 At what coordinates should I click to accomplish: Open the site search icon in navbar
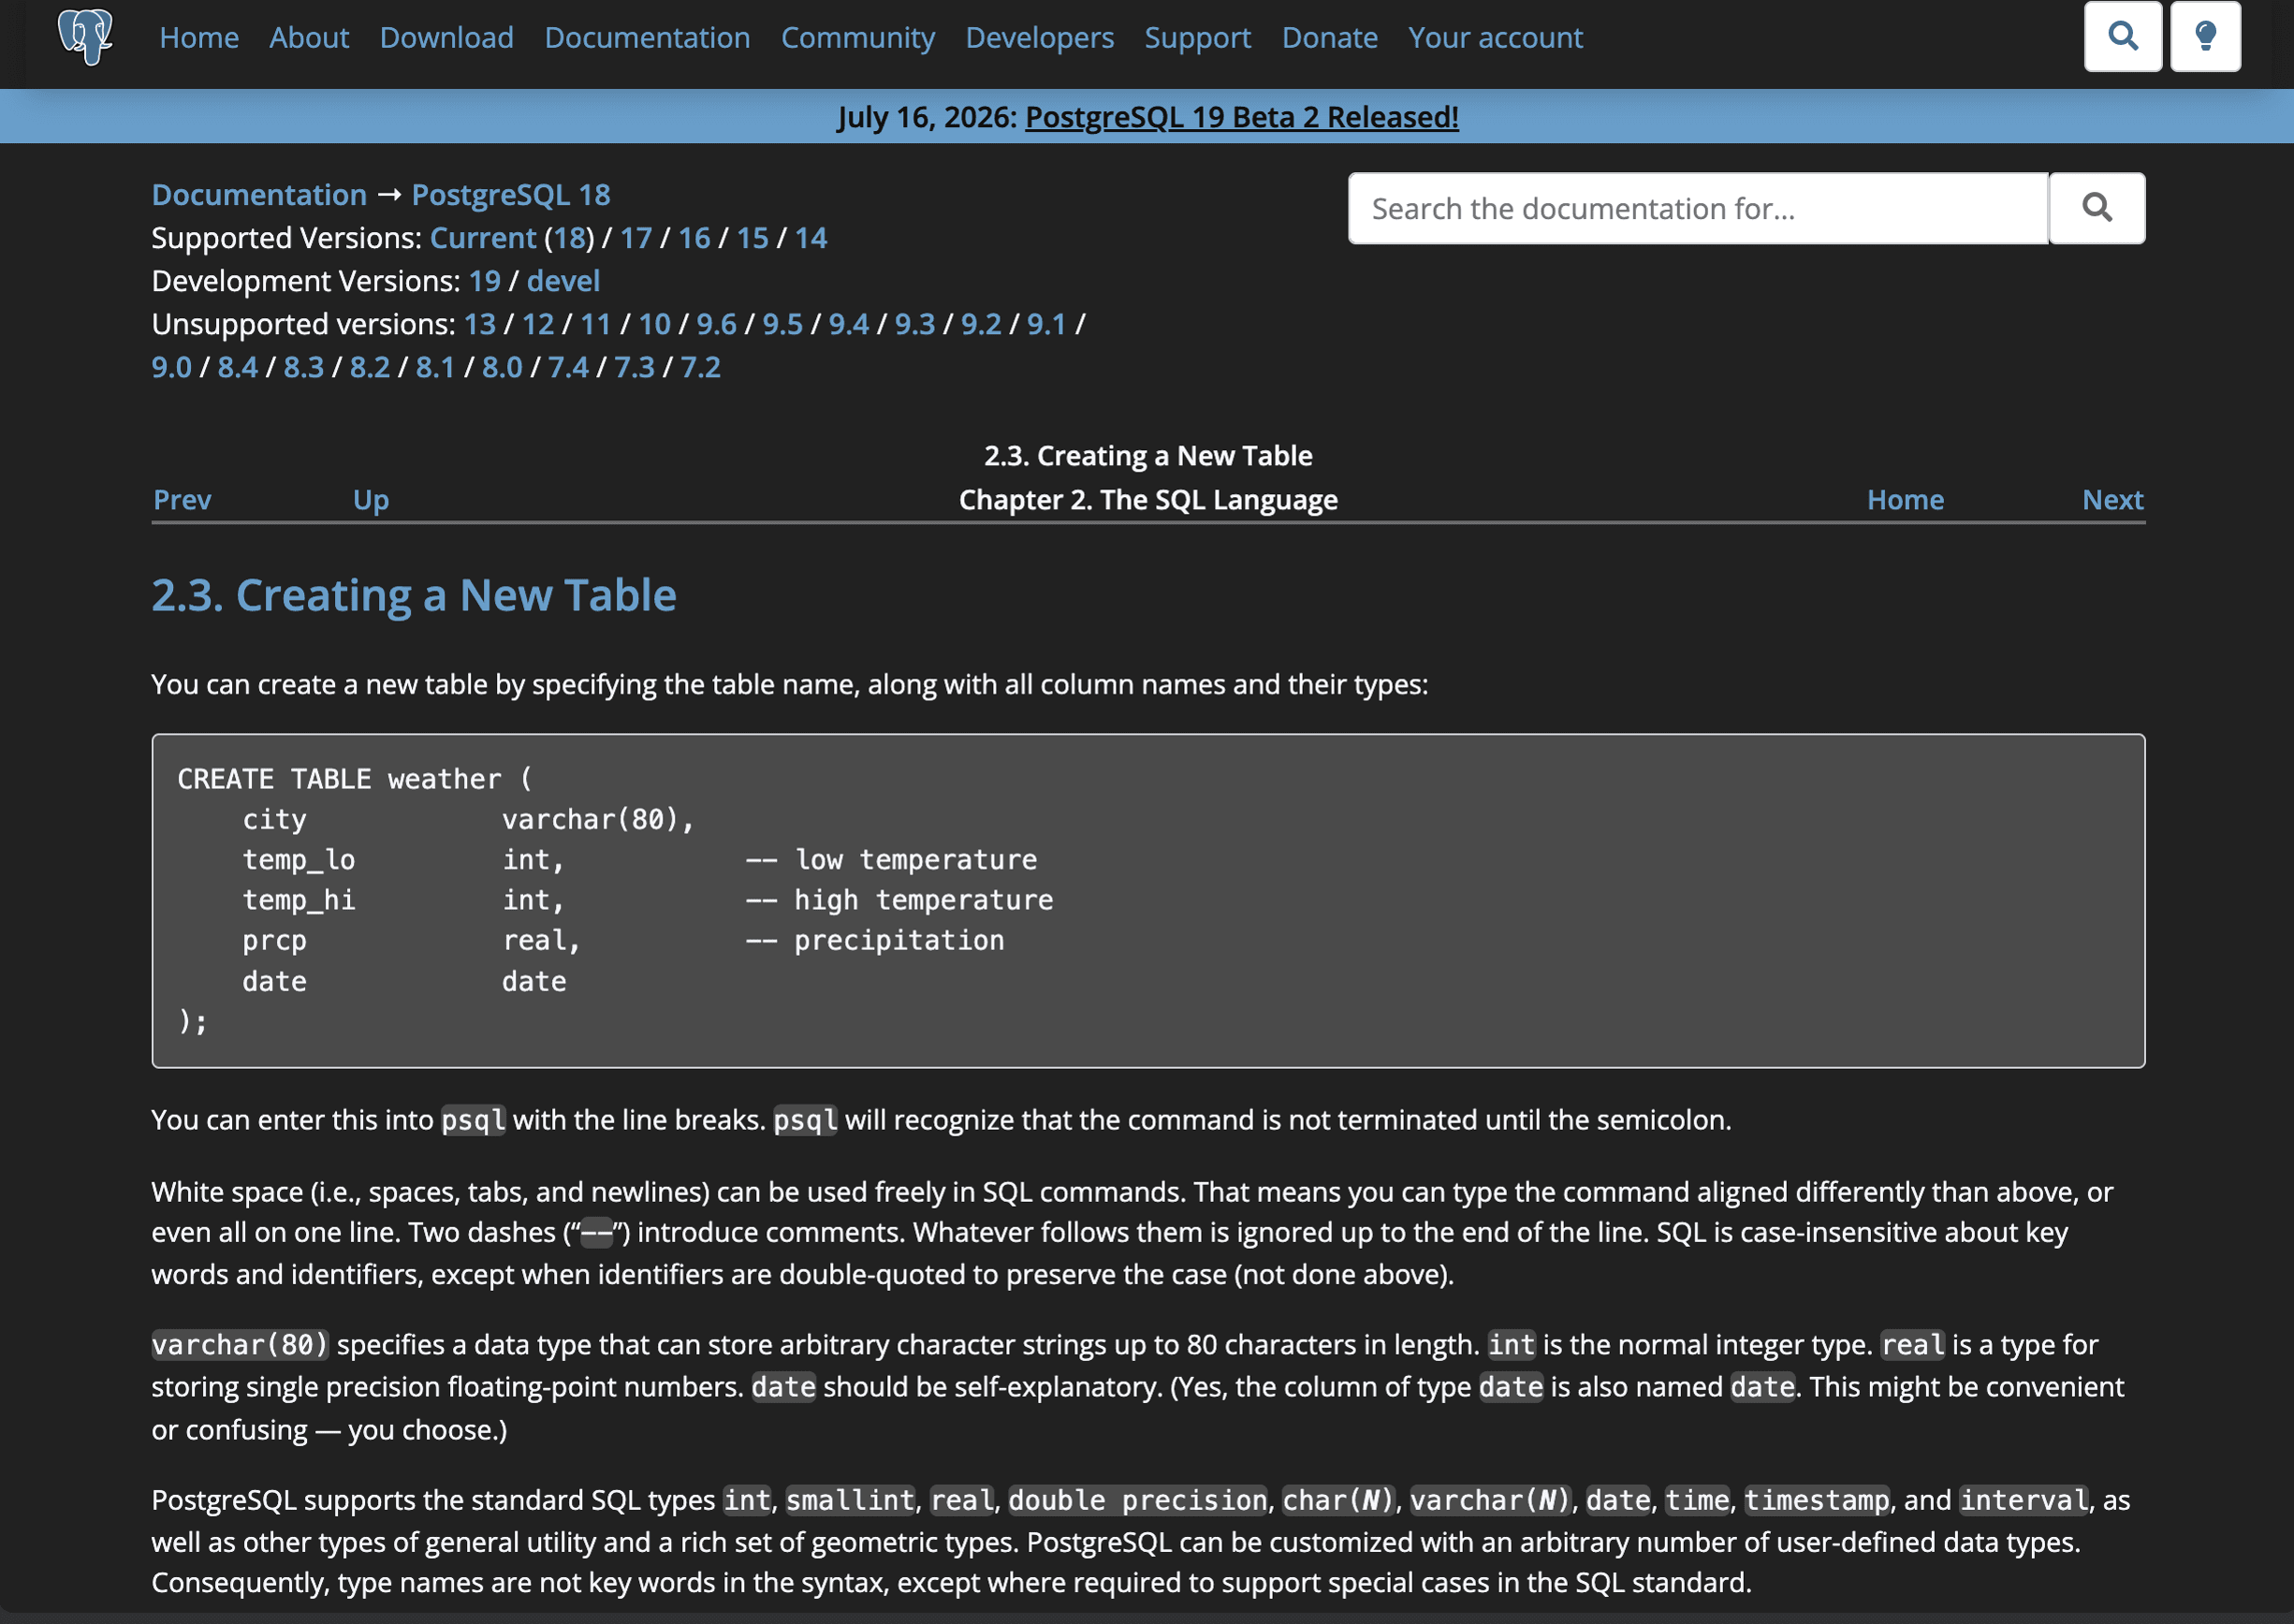click(x=2122, y=37)
